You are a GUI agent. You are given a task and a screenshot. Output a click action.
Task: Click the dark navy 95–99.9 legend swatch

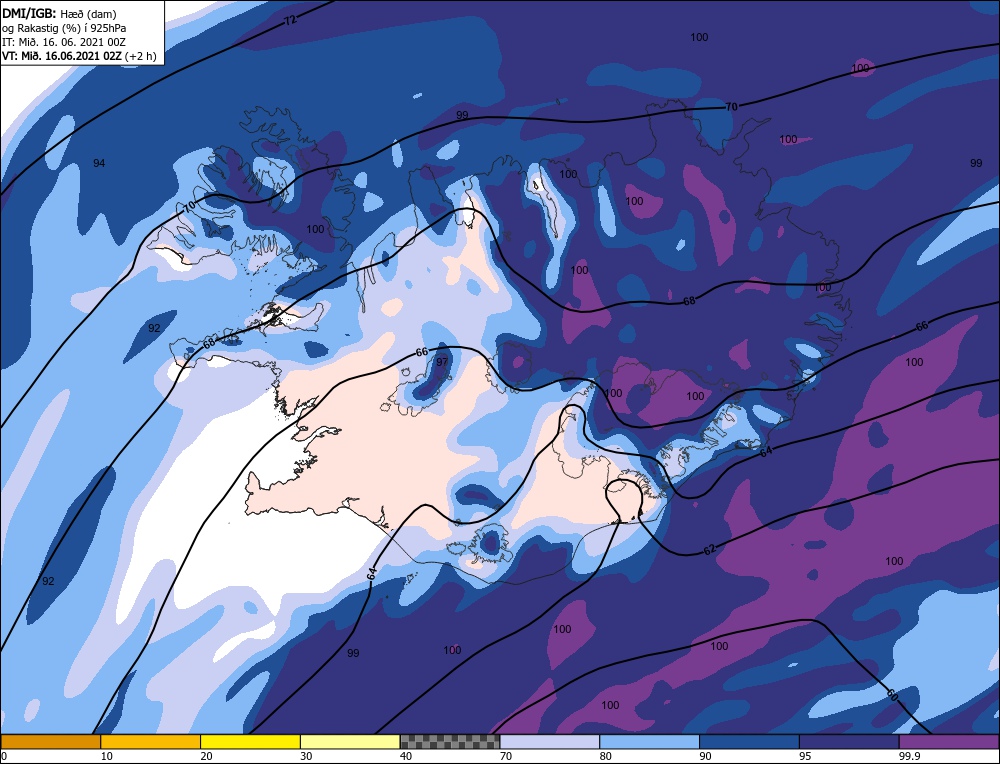pos(849,741)
